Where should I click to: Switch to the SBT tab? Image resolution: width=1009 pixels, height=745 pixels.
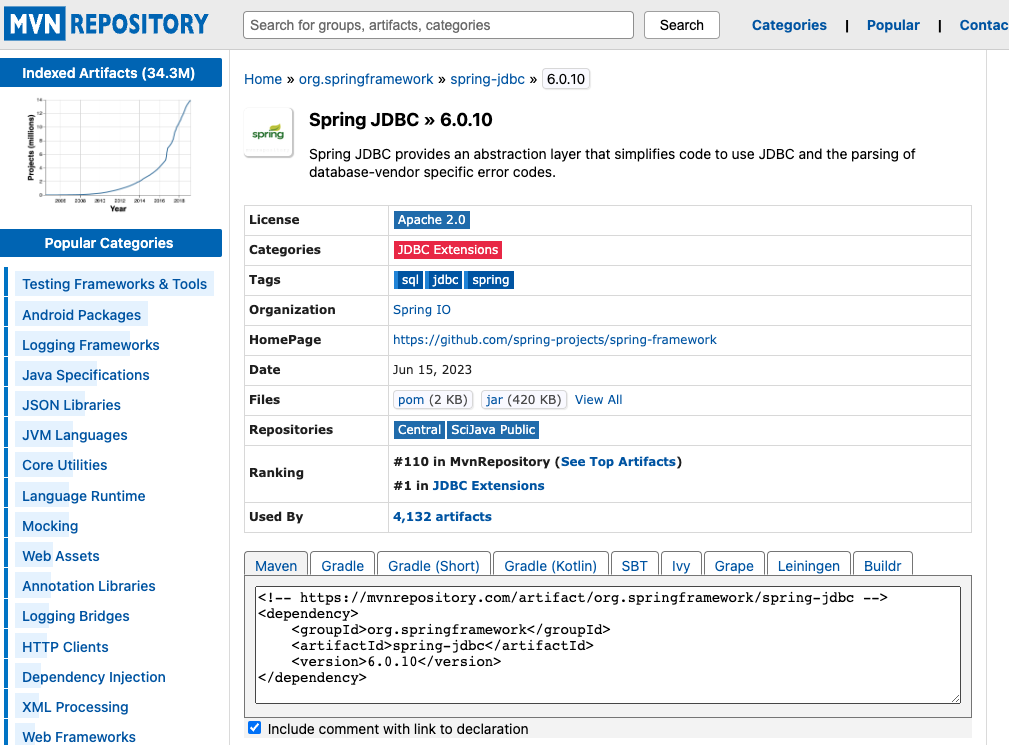coord(634,565)
